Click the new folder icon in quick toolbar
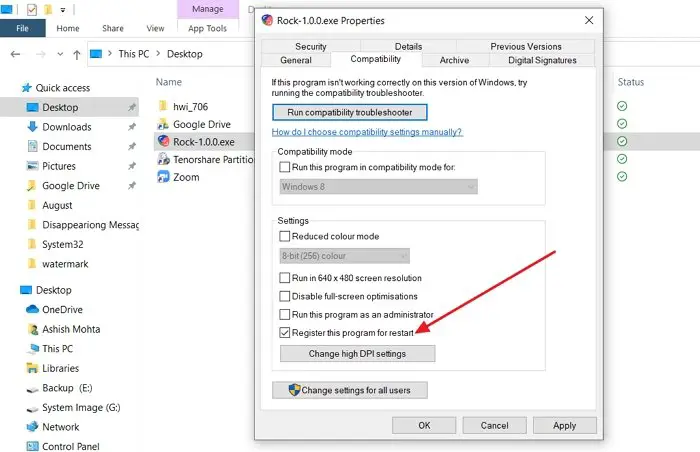700x452 pixels. point(48,9)
